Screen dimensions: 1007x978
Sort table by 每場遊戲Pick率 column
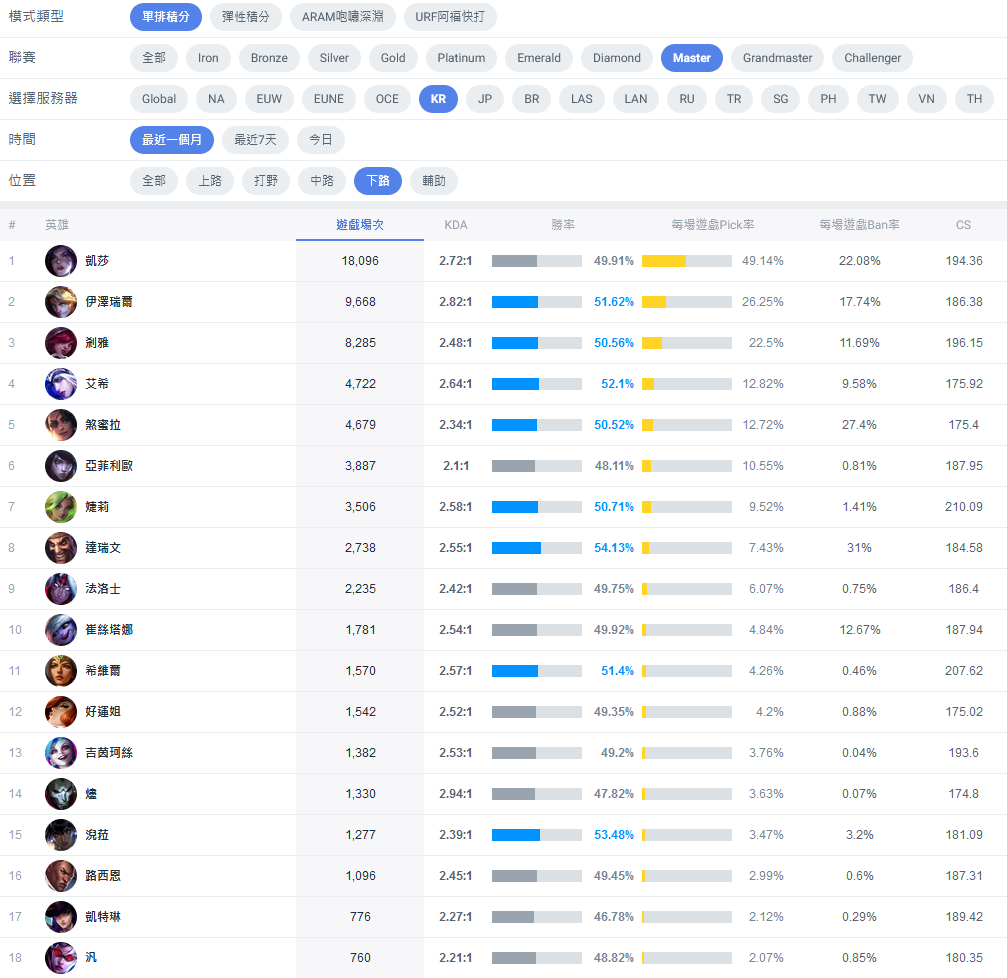tap(713, 225)
